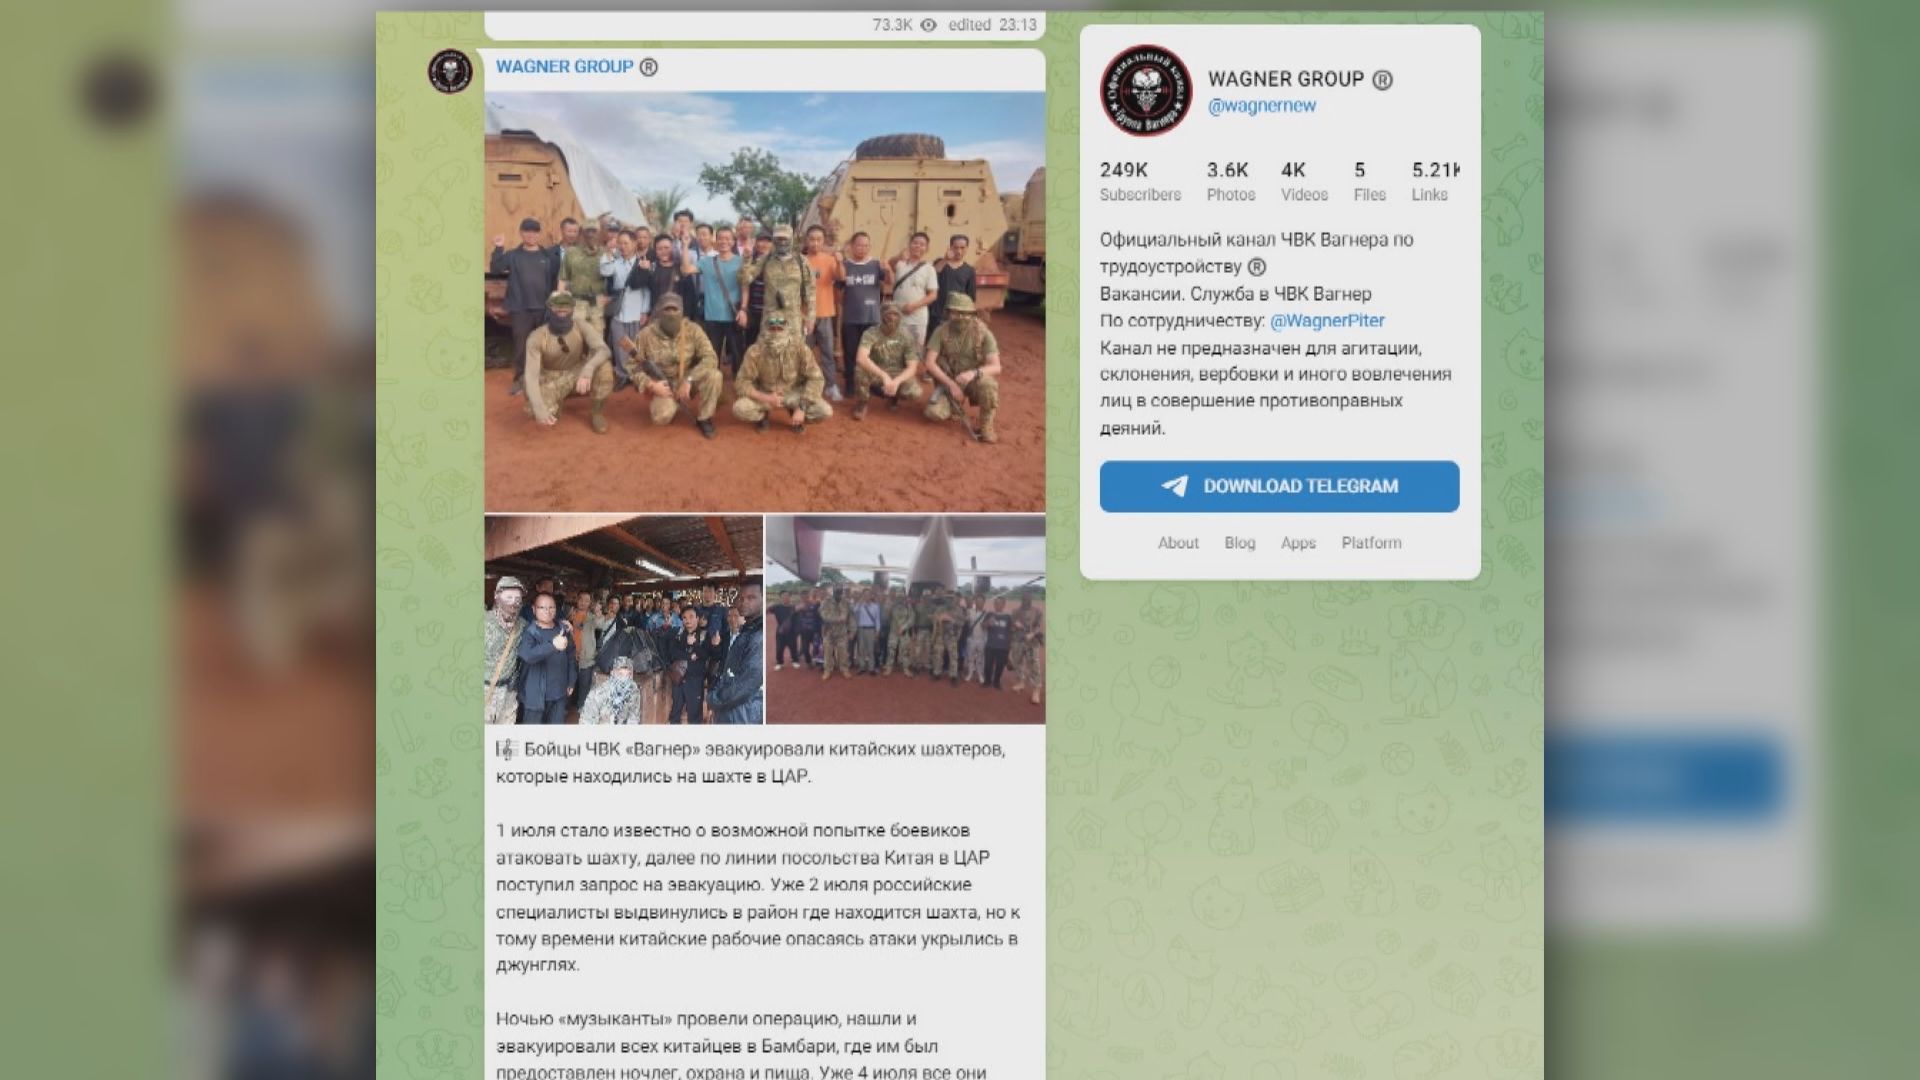This screenshot has width=1920, height=1080.
Task: Open the Blog footer link
Action: tap(1239, 543)
